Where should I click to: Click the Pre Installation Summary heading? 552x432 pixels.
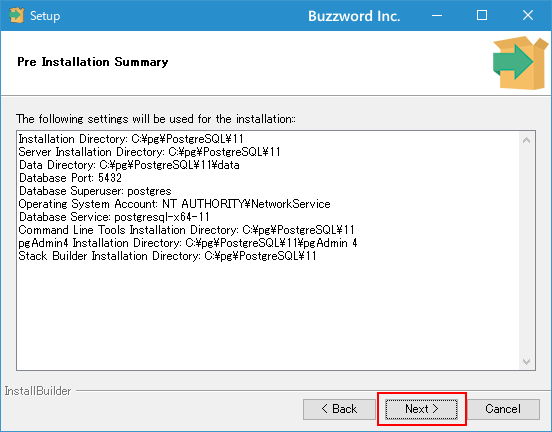click(93, 62)
